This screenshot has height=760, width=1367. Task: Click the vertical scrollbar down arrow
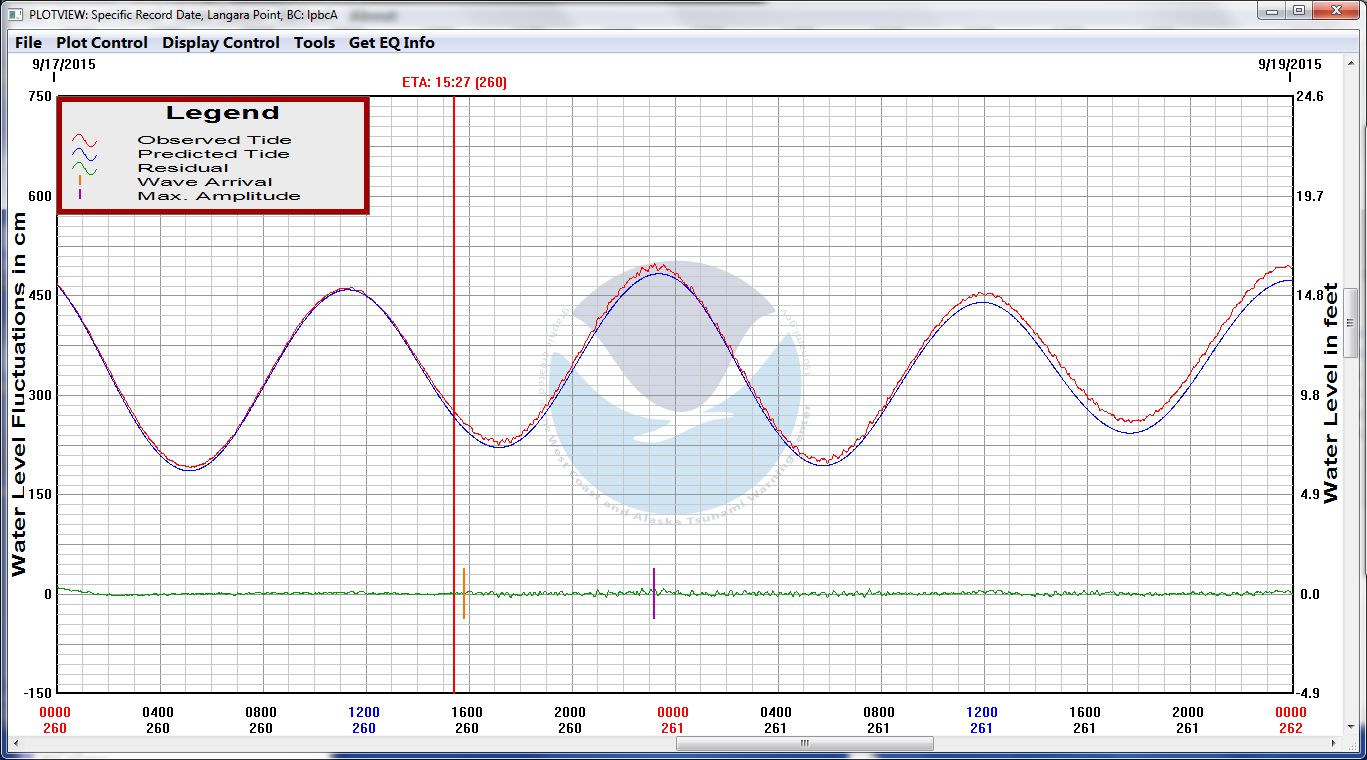click(x=1350, y=729)
